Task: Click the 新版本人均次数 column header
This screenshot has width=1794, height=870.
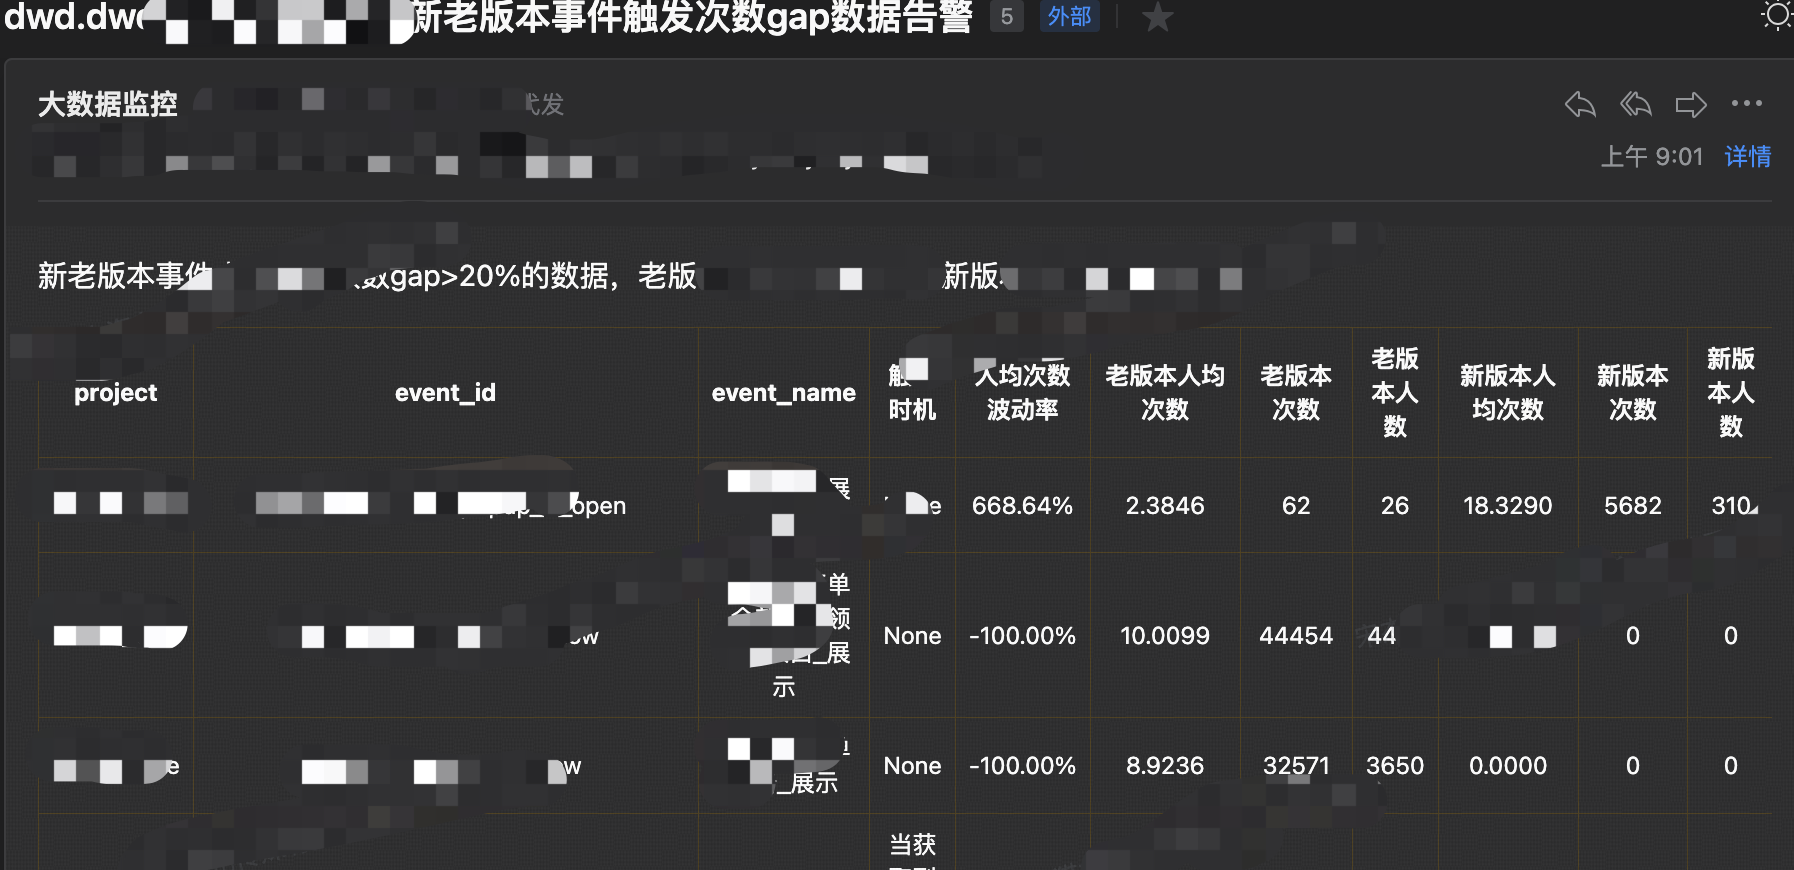Action: tap(1508, 392)
